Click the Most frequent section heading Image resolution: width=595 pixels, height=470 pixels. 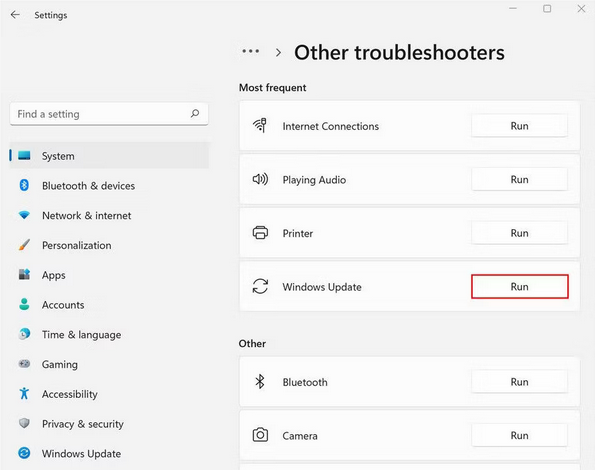272,88
